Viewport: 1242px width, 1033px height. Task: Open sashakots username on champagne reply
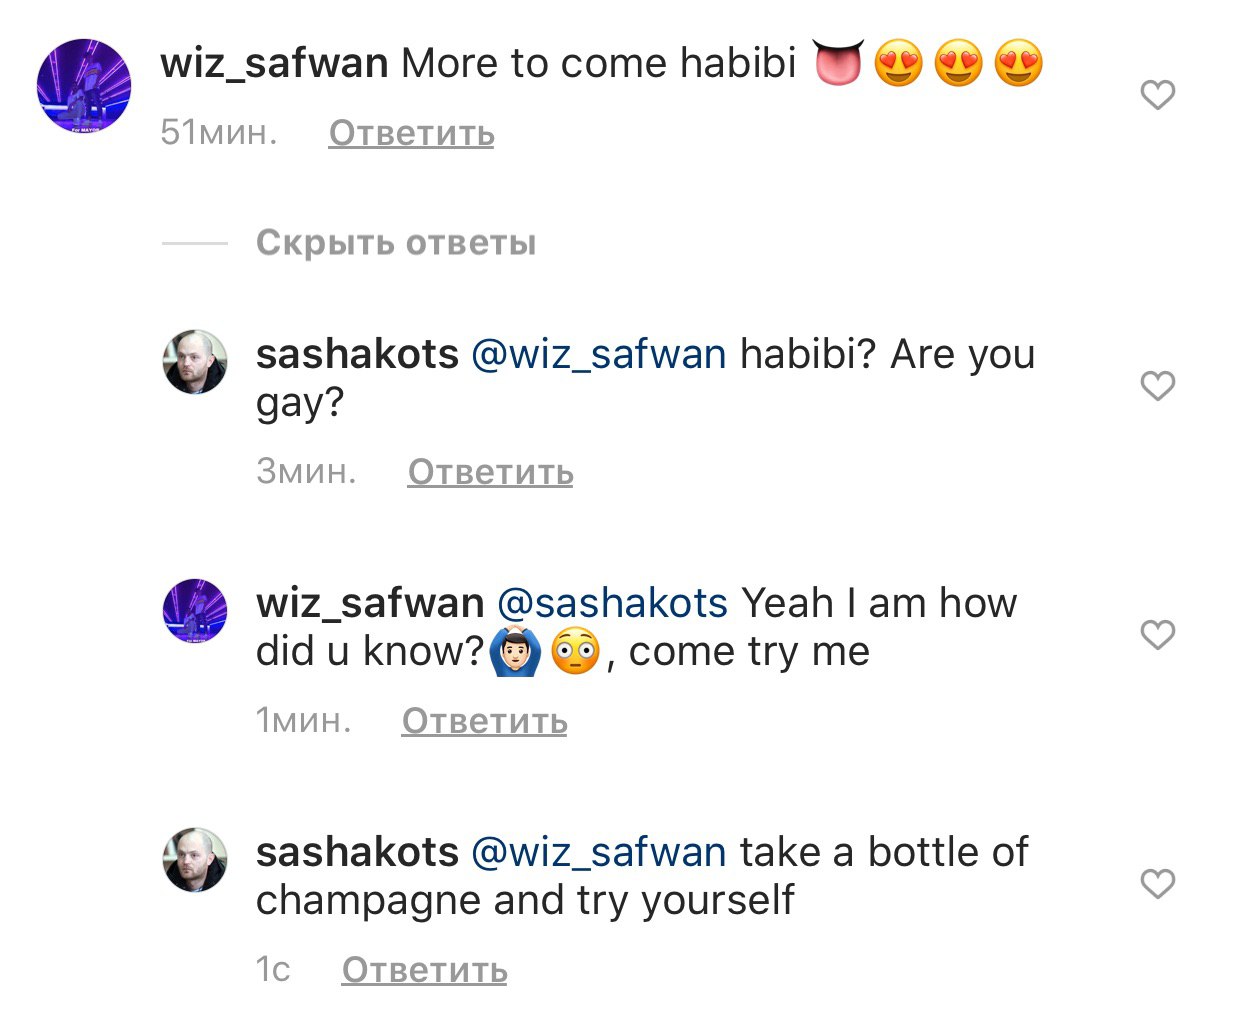[357, 852]
